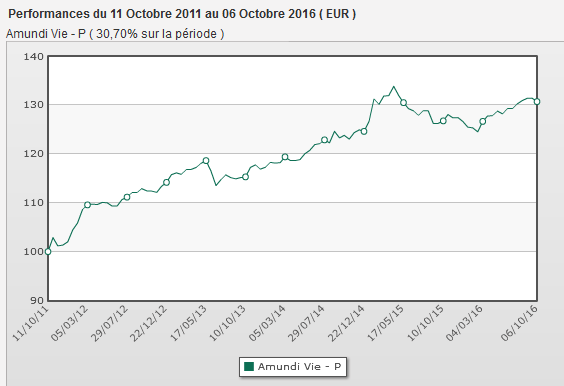
Task: Click the y-axis label 130
Action: (33, 105)
